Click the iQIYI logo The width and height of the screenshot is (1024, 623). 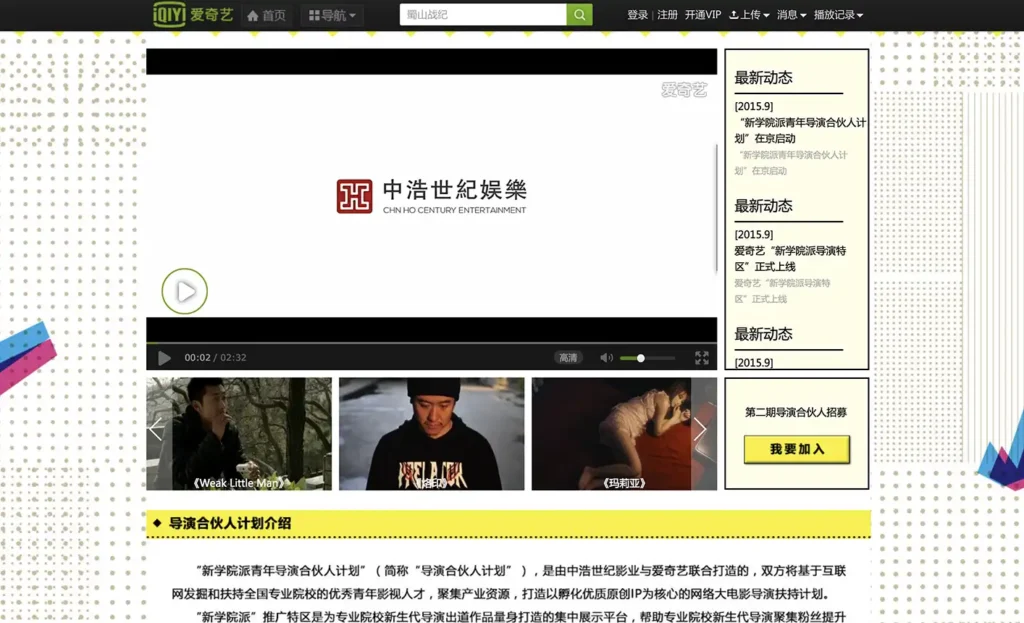(x=192, y=14)
